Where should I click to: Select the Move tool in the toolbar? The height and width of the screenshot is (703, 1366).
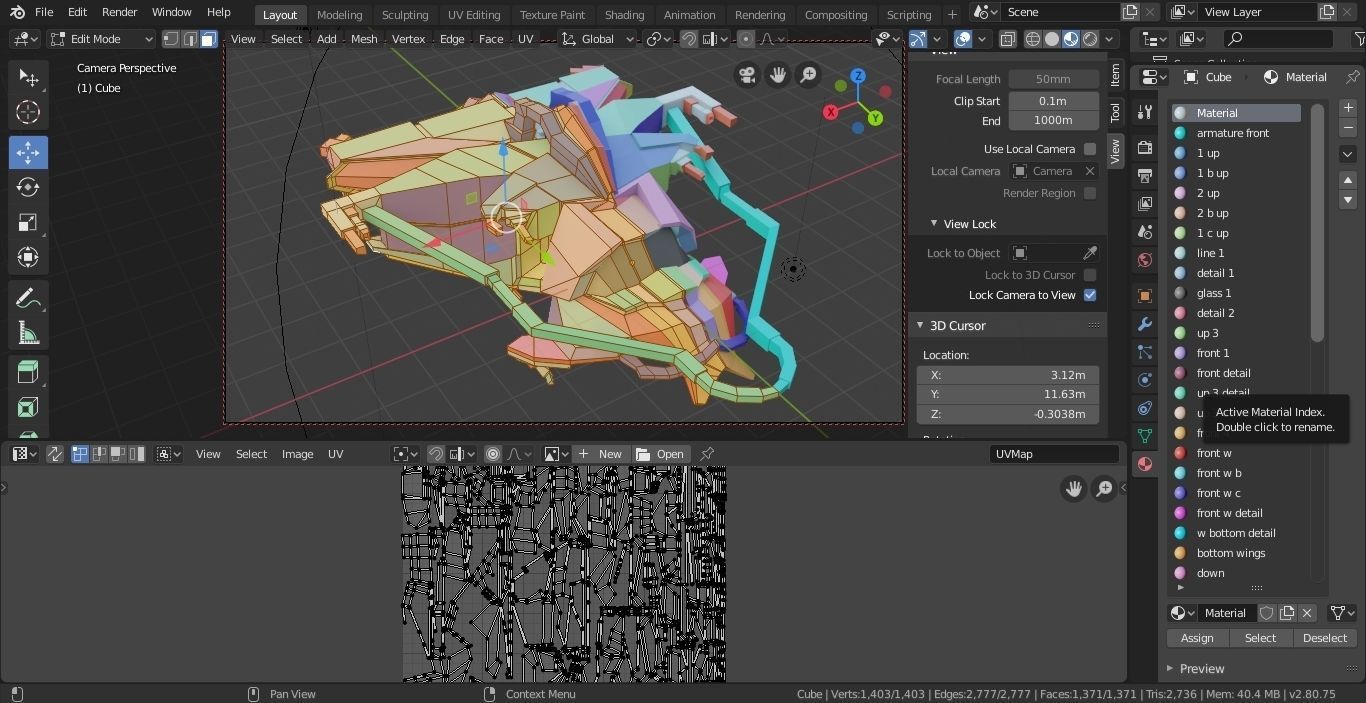[28, 152]
